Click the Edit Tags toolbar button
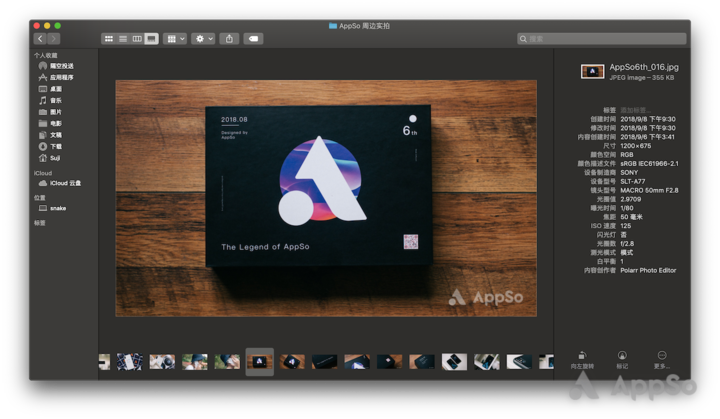 tap(253, 39)
